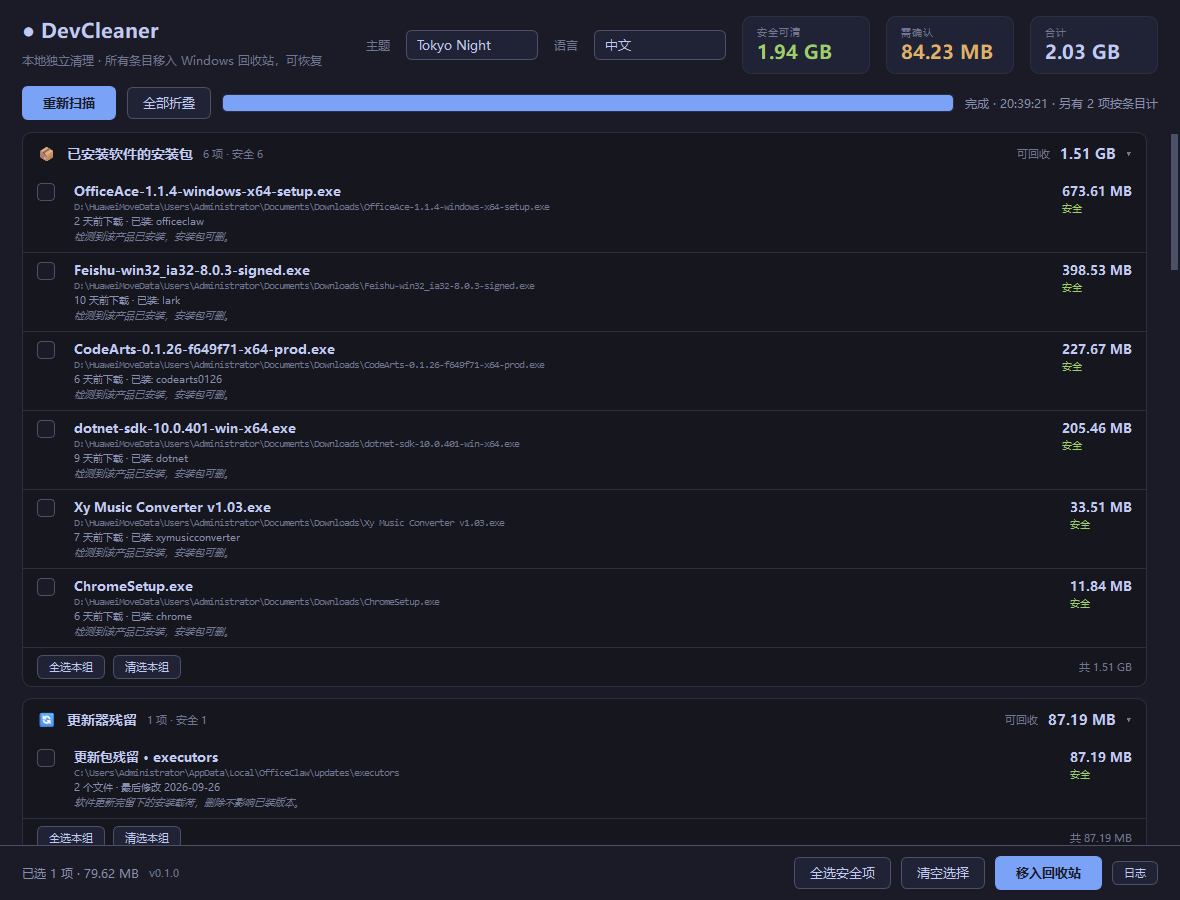Click the executors 87.19 MB size value

tap(1101, 757)
